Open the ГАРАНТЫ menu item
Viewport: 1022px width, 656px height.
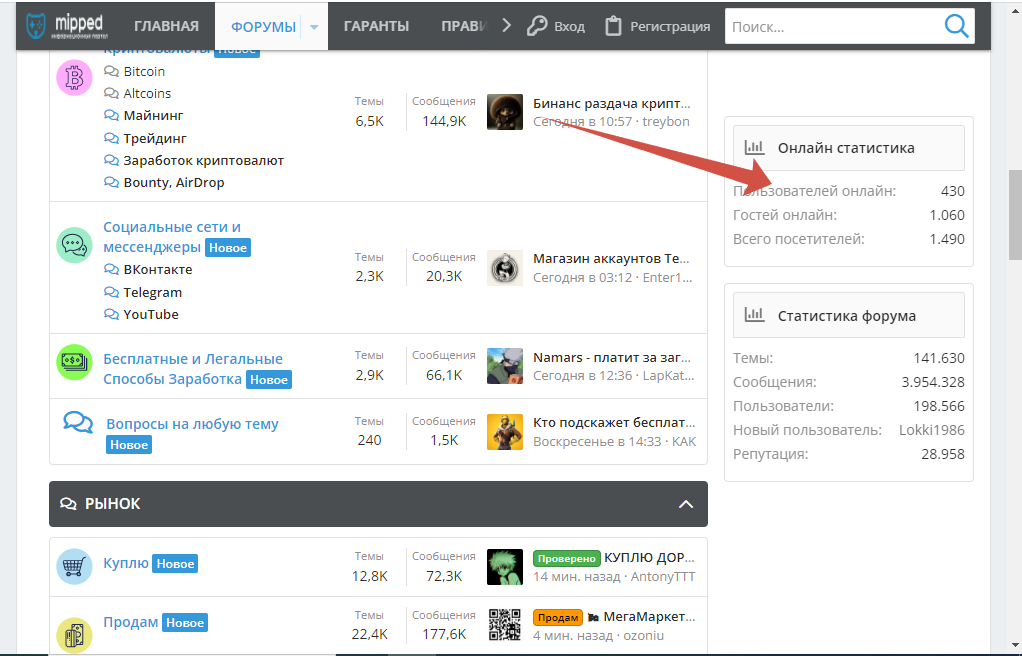[x=376, y=27]
